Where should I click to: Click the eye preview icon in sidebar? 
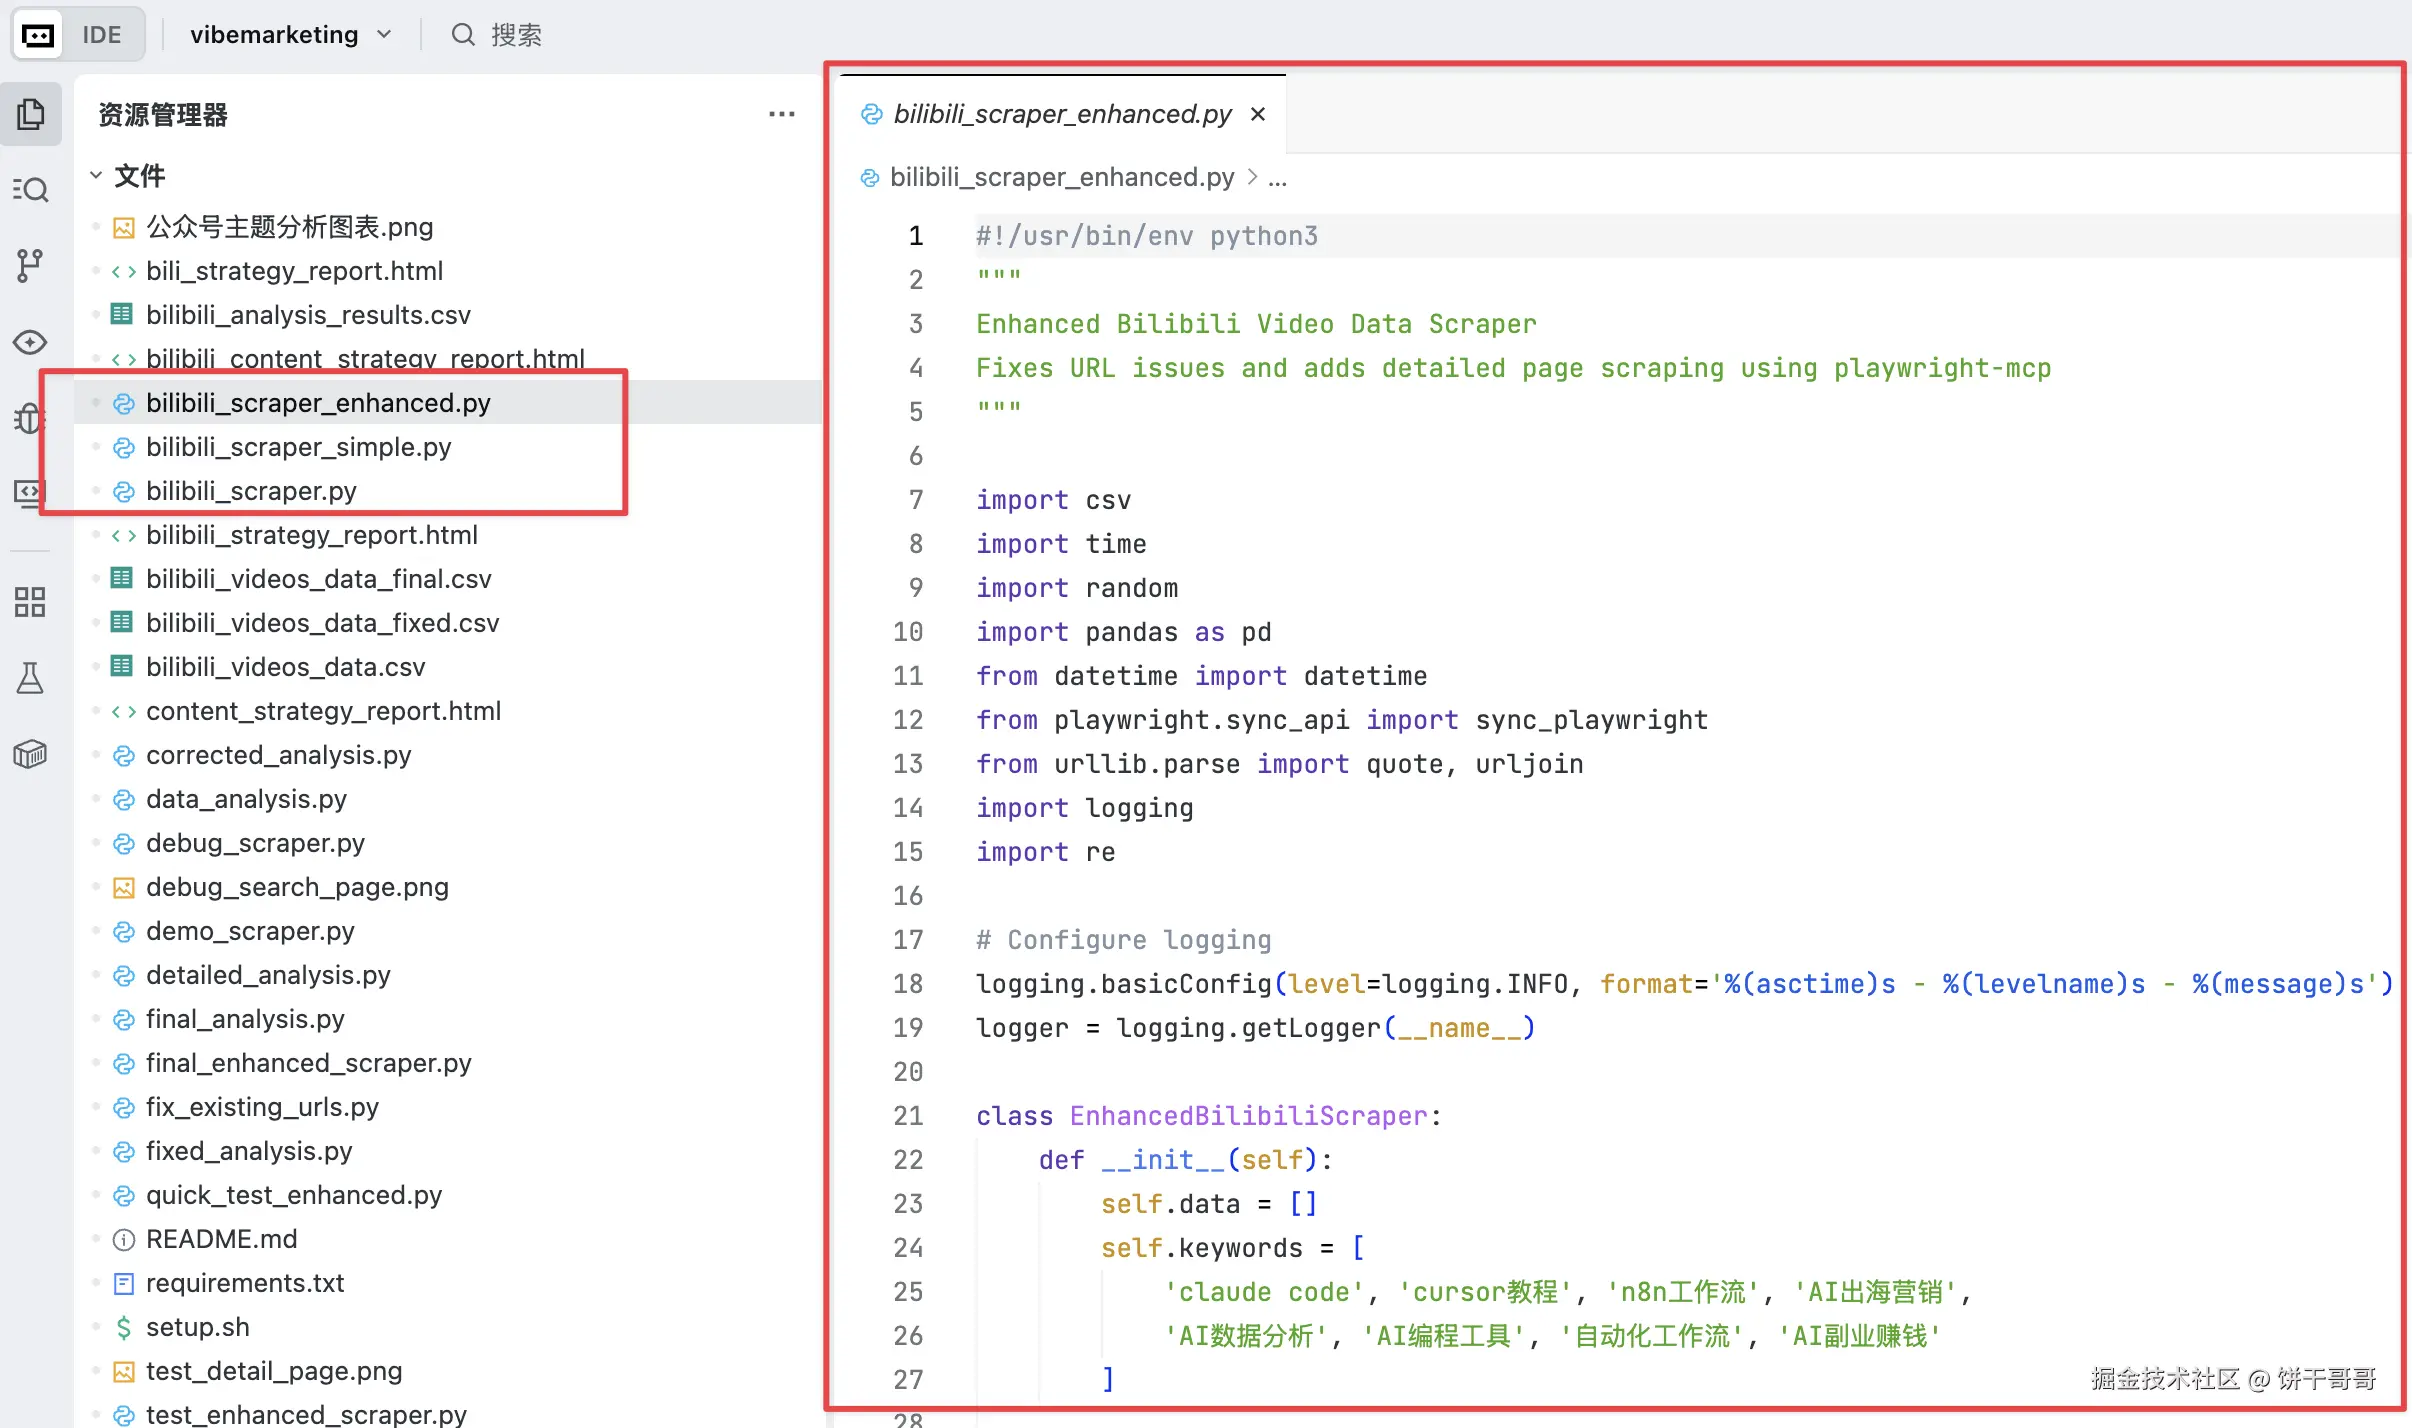[x=31, y=342]
